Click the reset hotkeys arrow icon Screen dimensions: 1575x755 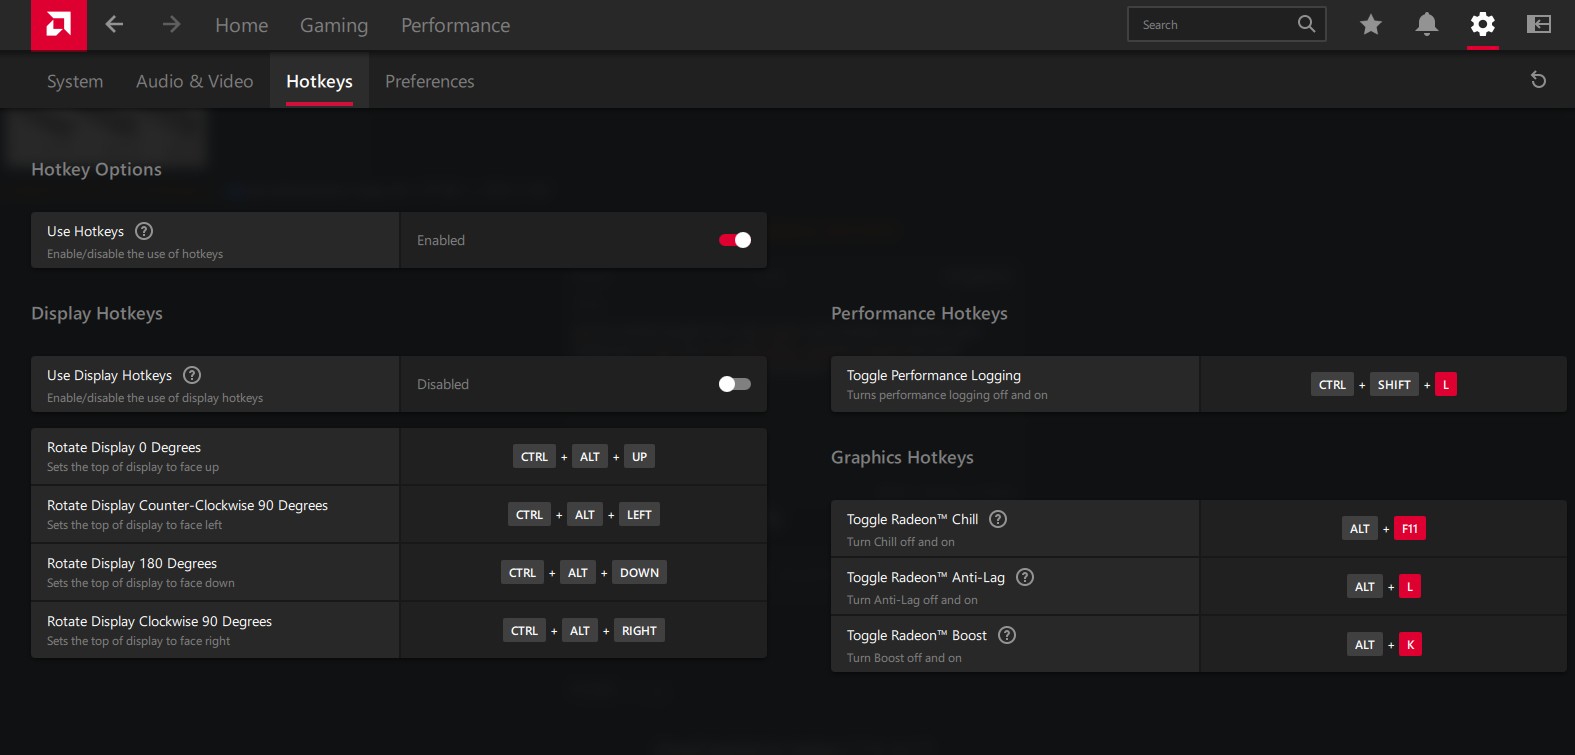pyautogui.click(x=1538, y=80)
